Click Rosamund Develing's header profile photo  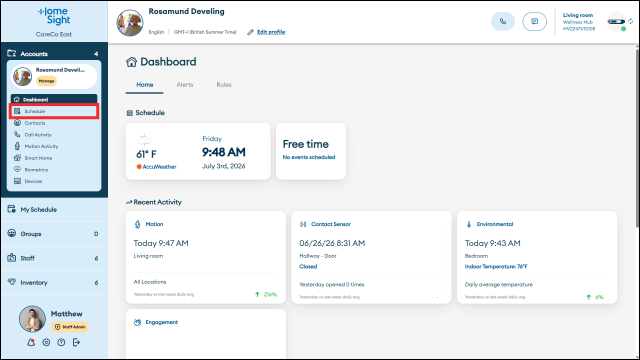click(130, 23)
